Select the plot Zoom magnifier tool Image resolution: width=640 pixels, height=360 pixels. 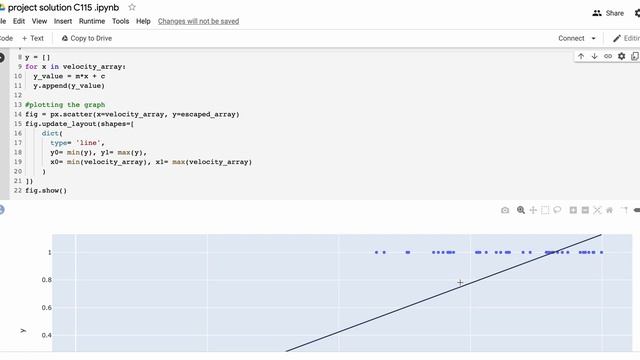pos(521,210)
